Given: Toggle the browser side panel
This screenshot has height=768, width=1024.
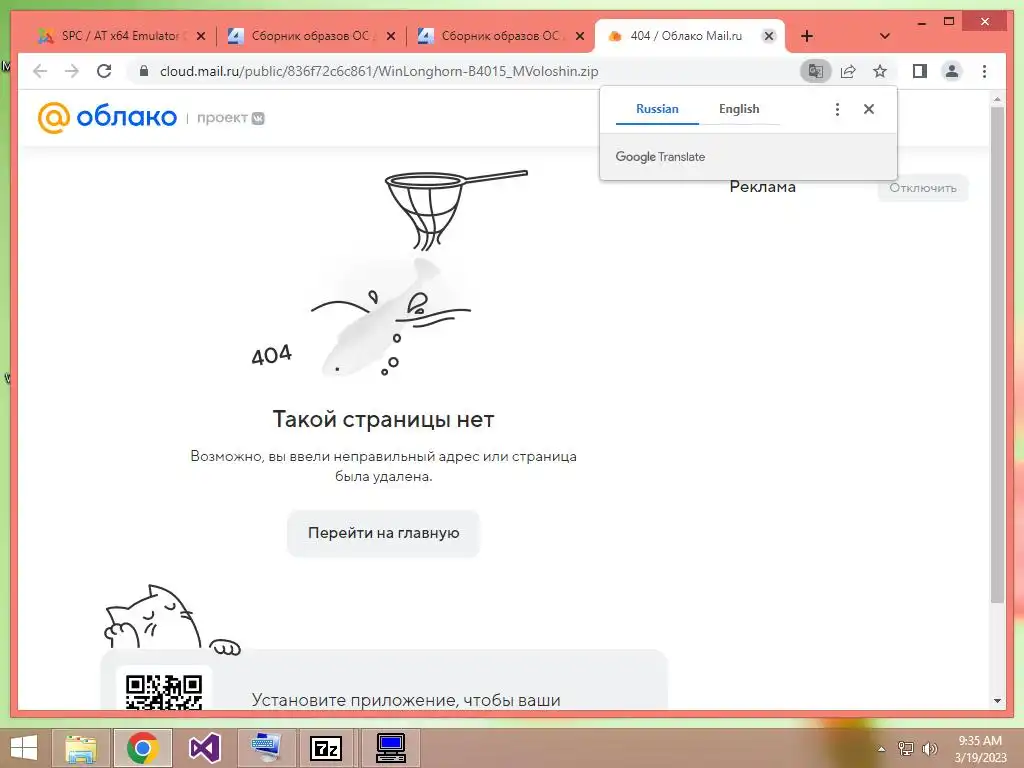Looking at the screenshot, I should (x=920, y=71).
